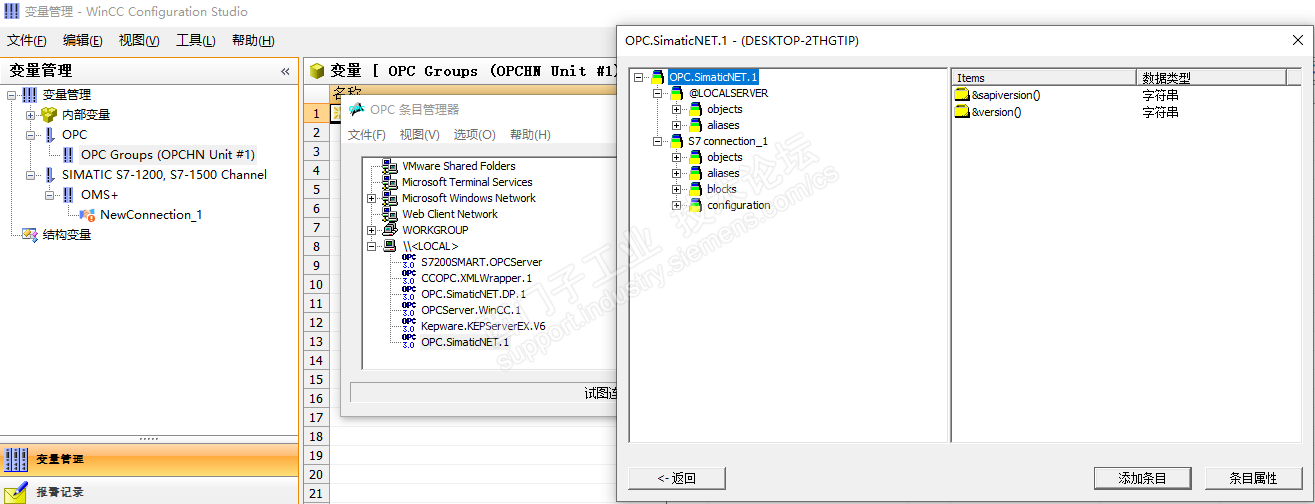Click the S7 connection_1 node icon
This screenshot has width=1315, height=504.
[x=677, y=141]
